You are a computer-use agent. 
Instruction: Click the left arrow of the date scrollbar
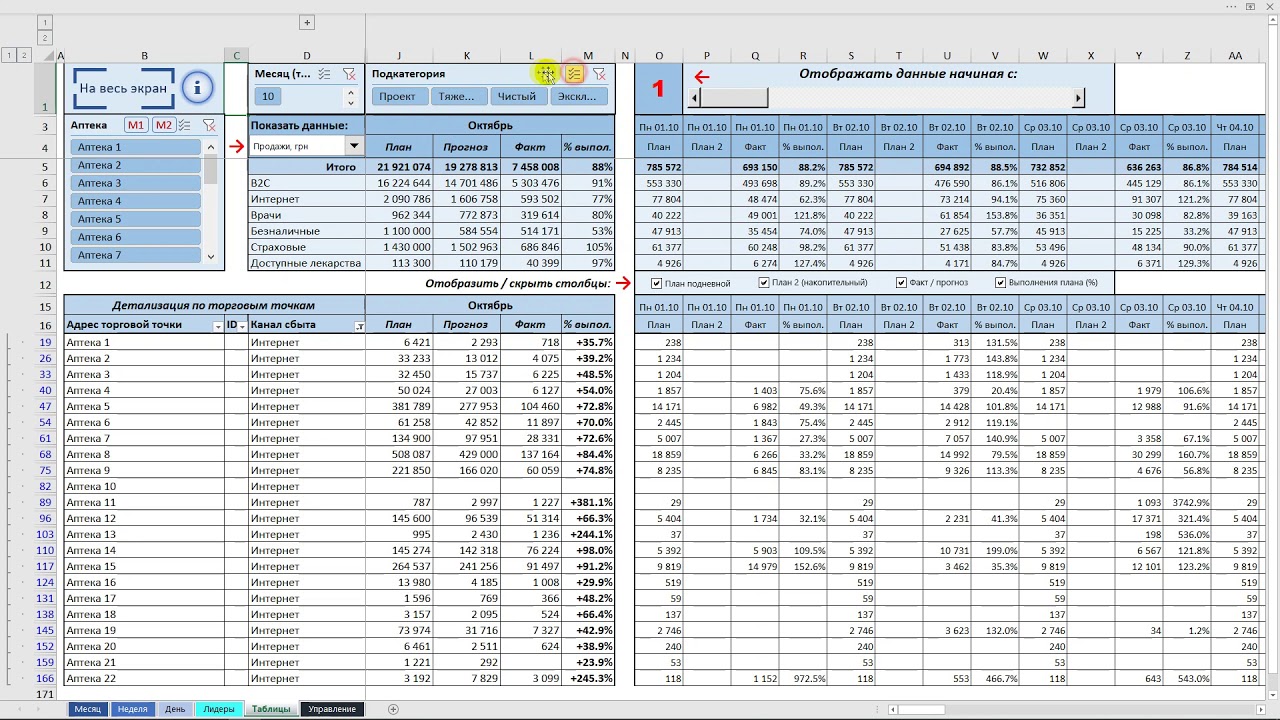click(694, 97)
